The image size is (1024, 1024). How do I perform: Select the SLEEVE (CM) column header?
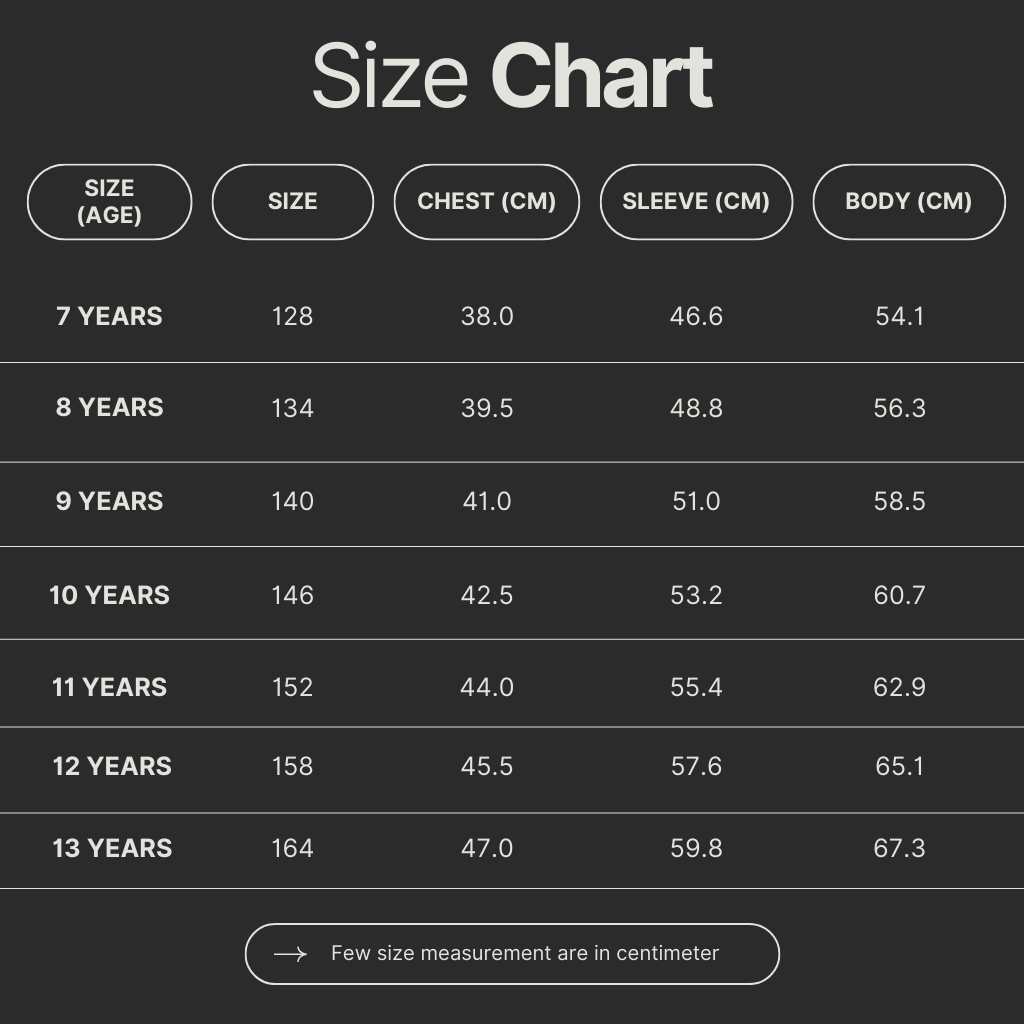click(x=696, y=202)
